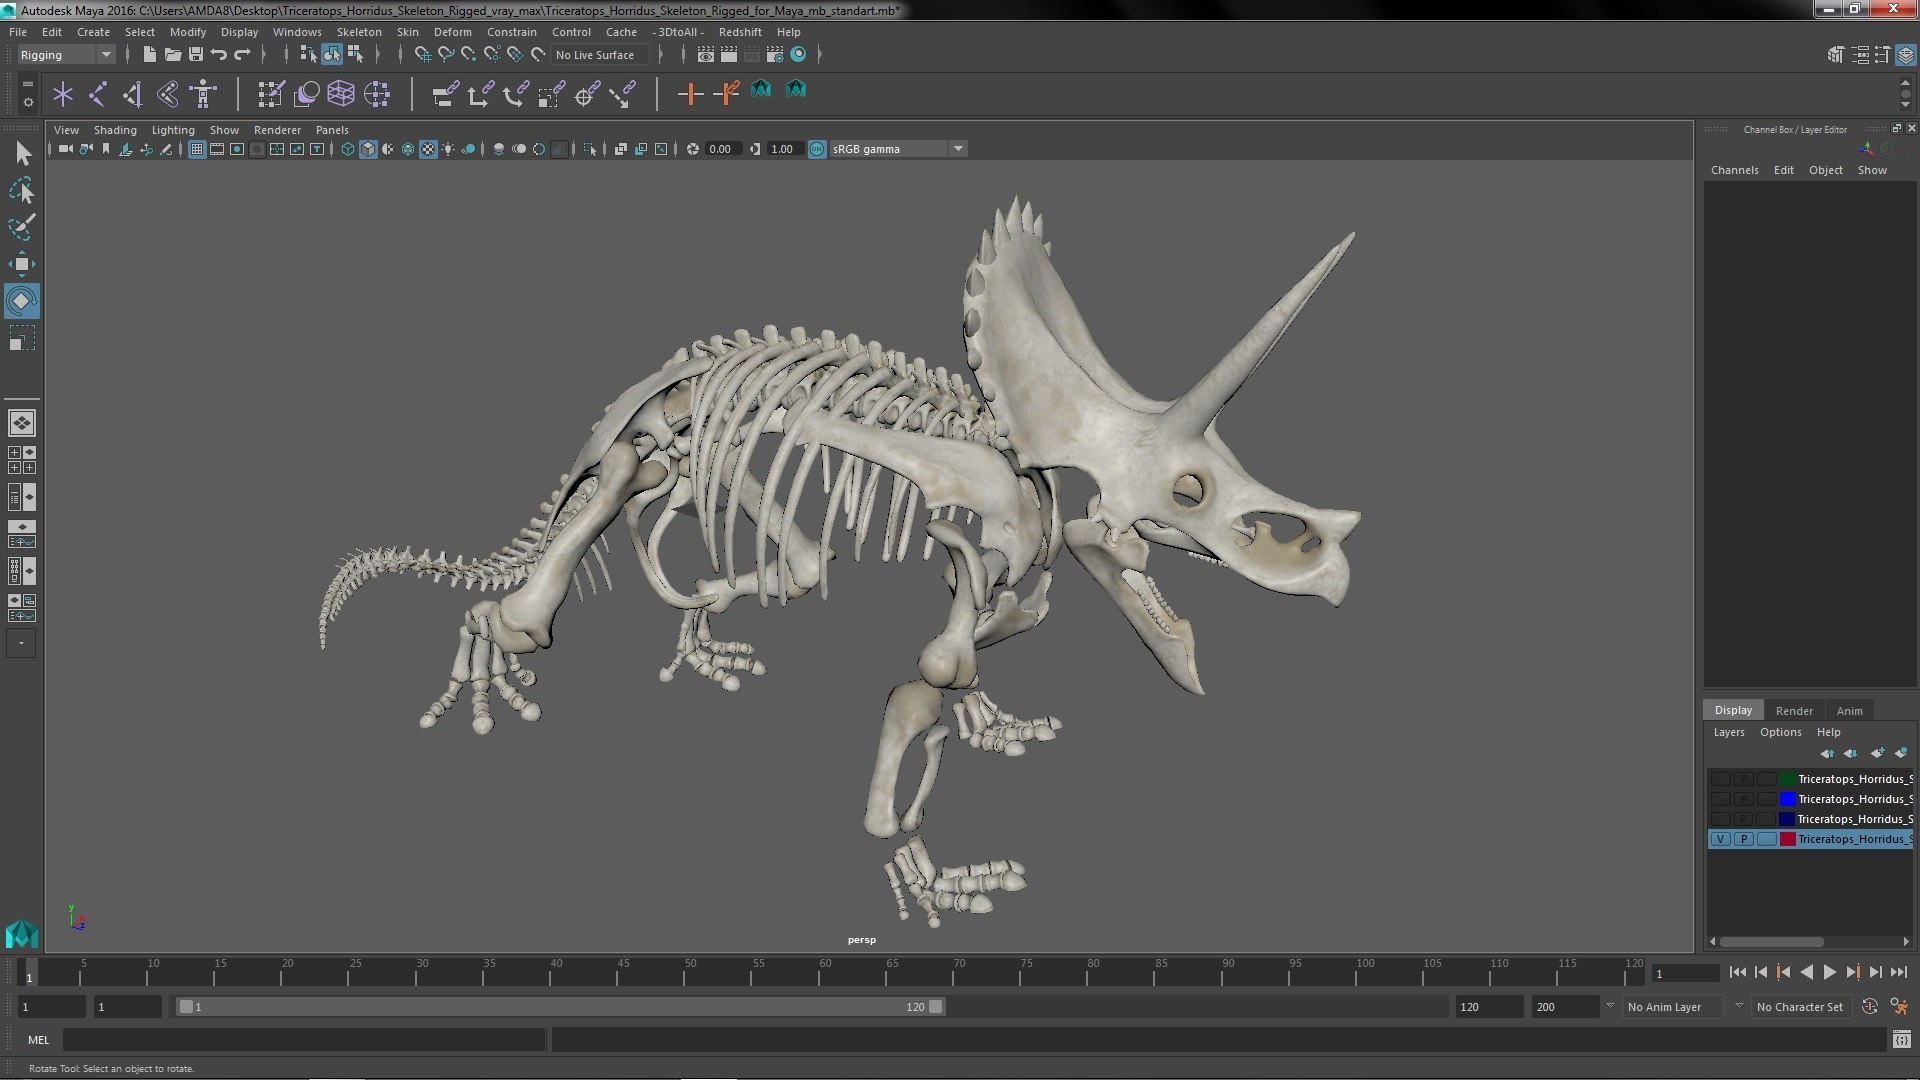This screenshot has height=1080, width=1920.
Task: Click the Lattice deformer icon on shelf
Action: [341, 94]
